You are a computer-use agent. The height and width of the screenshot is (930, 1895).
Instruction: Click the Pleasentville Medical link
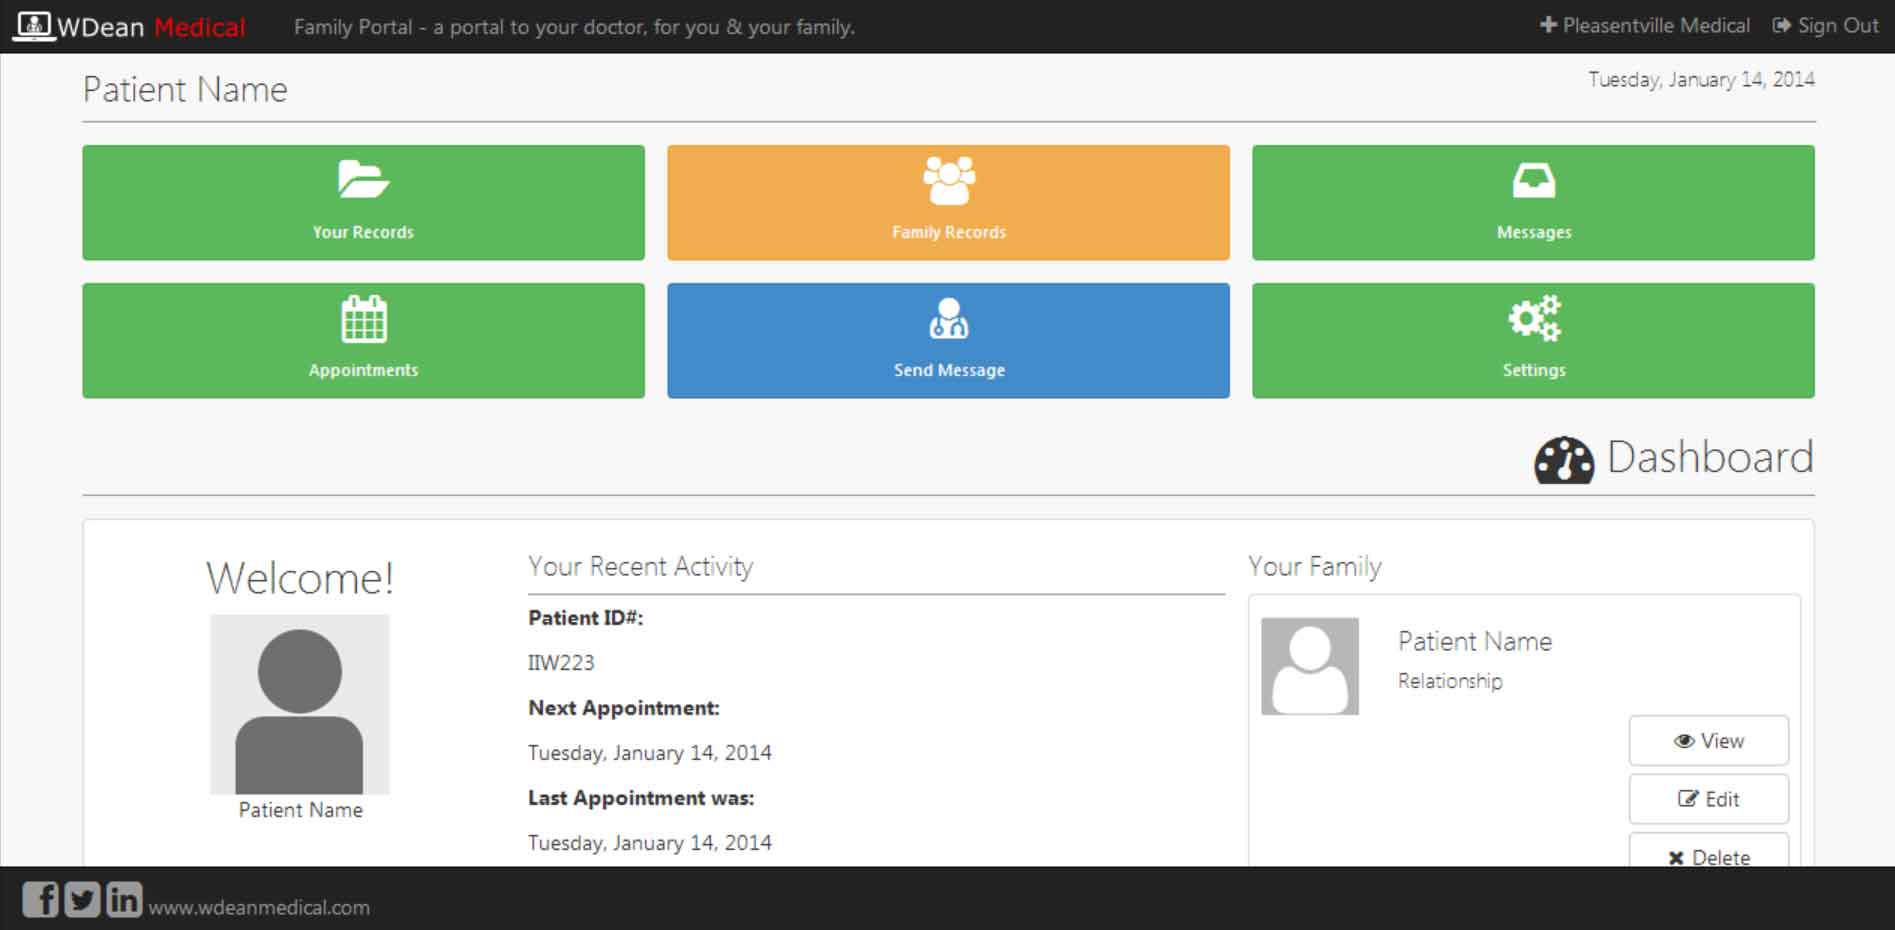(x=1645, y=26)
